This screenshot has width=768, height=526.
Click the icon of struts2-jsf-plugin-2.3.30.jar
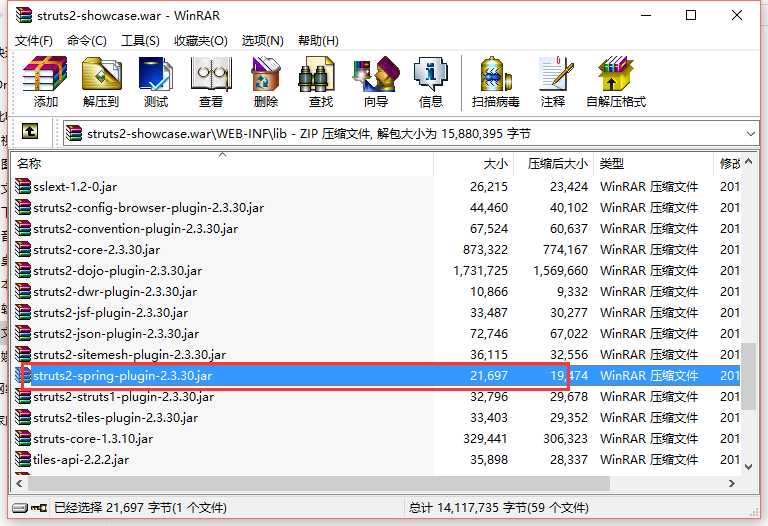(x=23, y=312)
